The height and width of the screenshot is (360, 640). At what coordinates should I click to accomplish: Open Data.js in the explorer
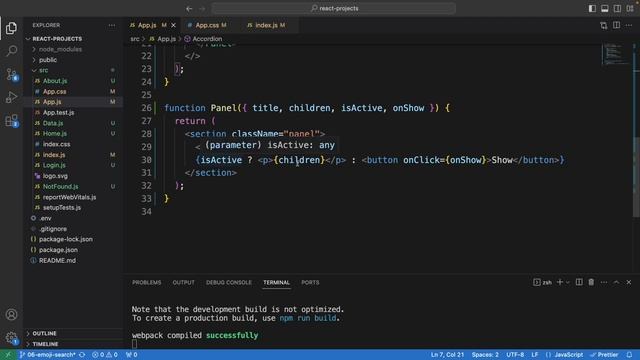click(x=53, y=123)
